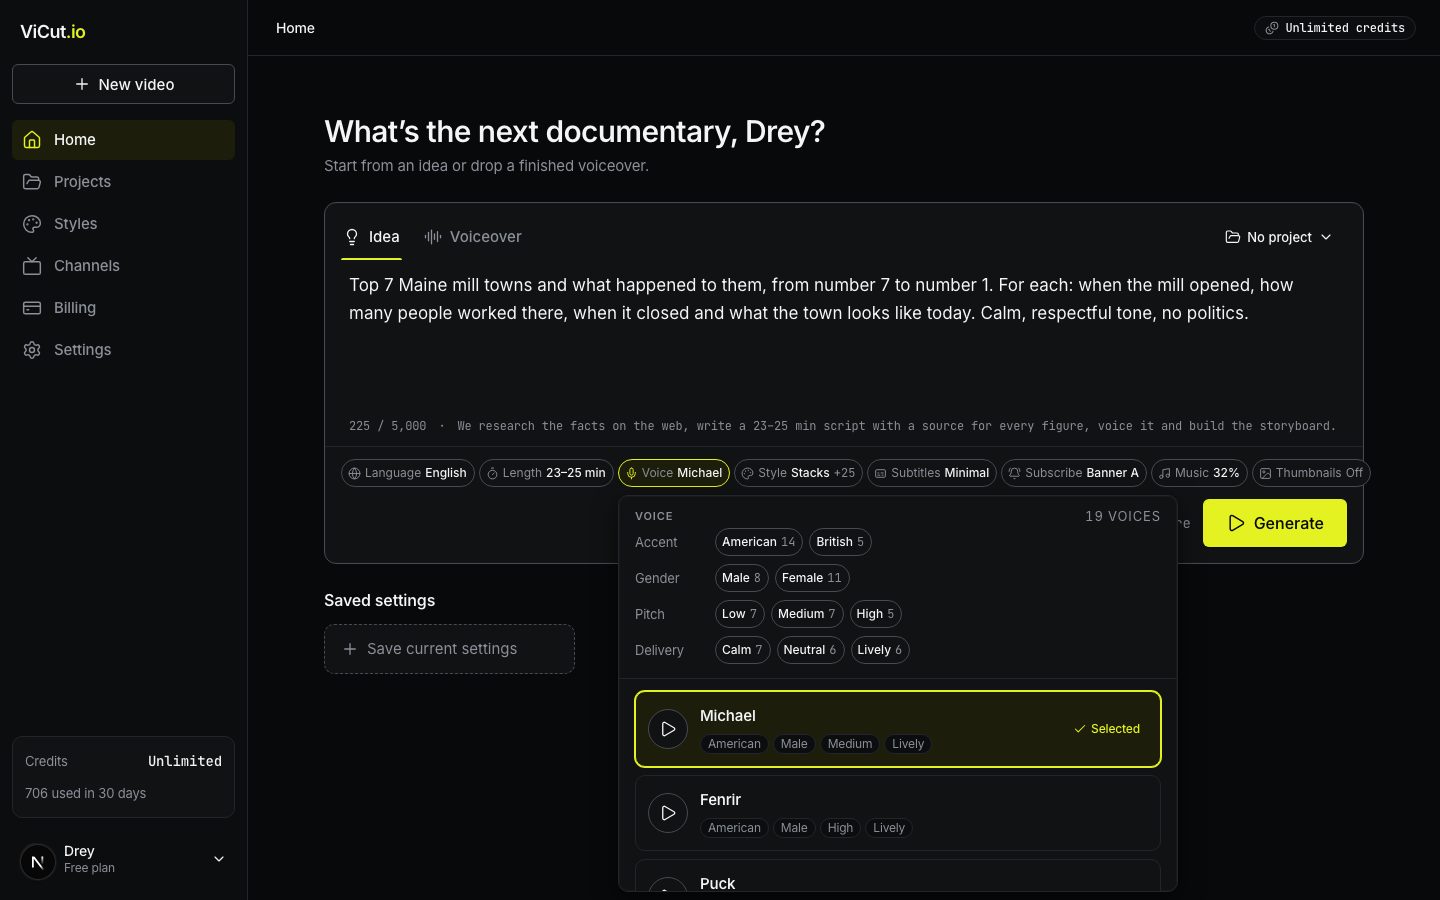Filter voices by American accent
Viewport: 1440px width, 900px height.
click(758, 542)
